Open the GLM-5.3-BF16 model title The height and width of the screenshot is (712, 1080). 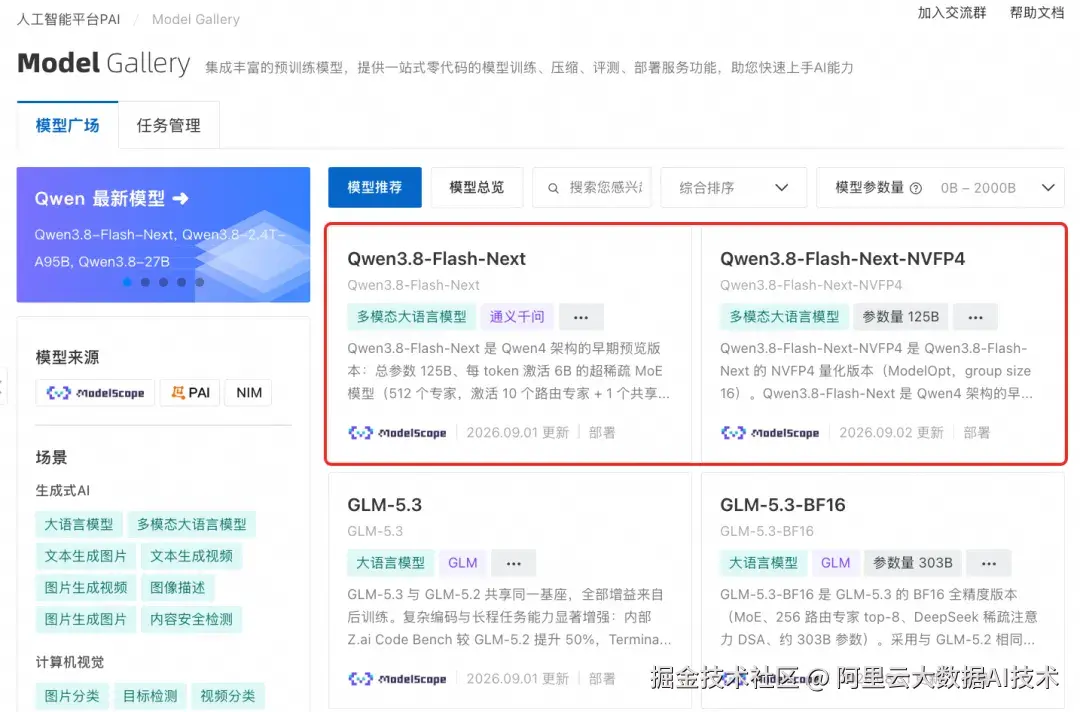[x=782, y=505]
